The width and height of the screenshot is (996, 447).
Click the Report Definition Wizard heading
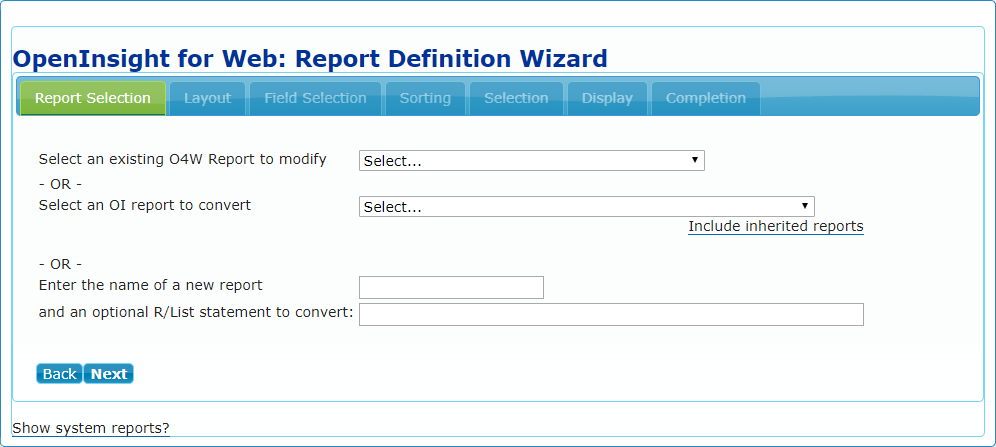[x=310, y=58]
